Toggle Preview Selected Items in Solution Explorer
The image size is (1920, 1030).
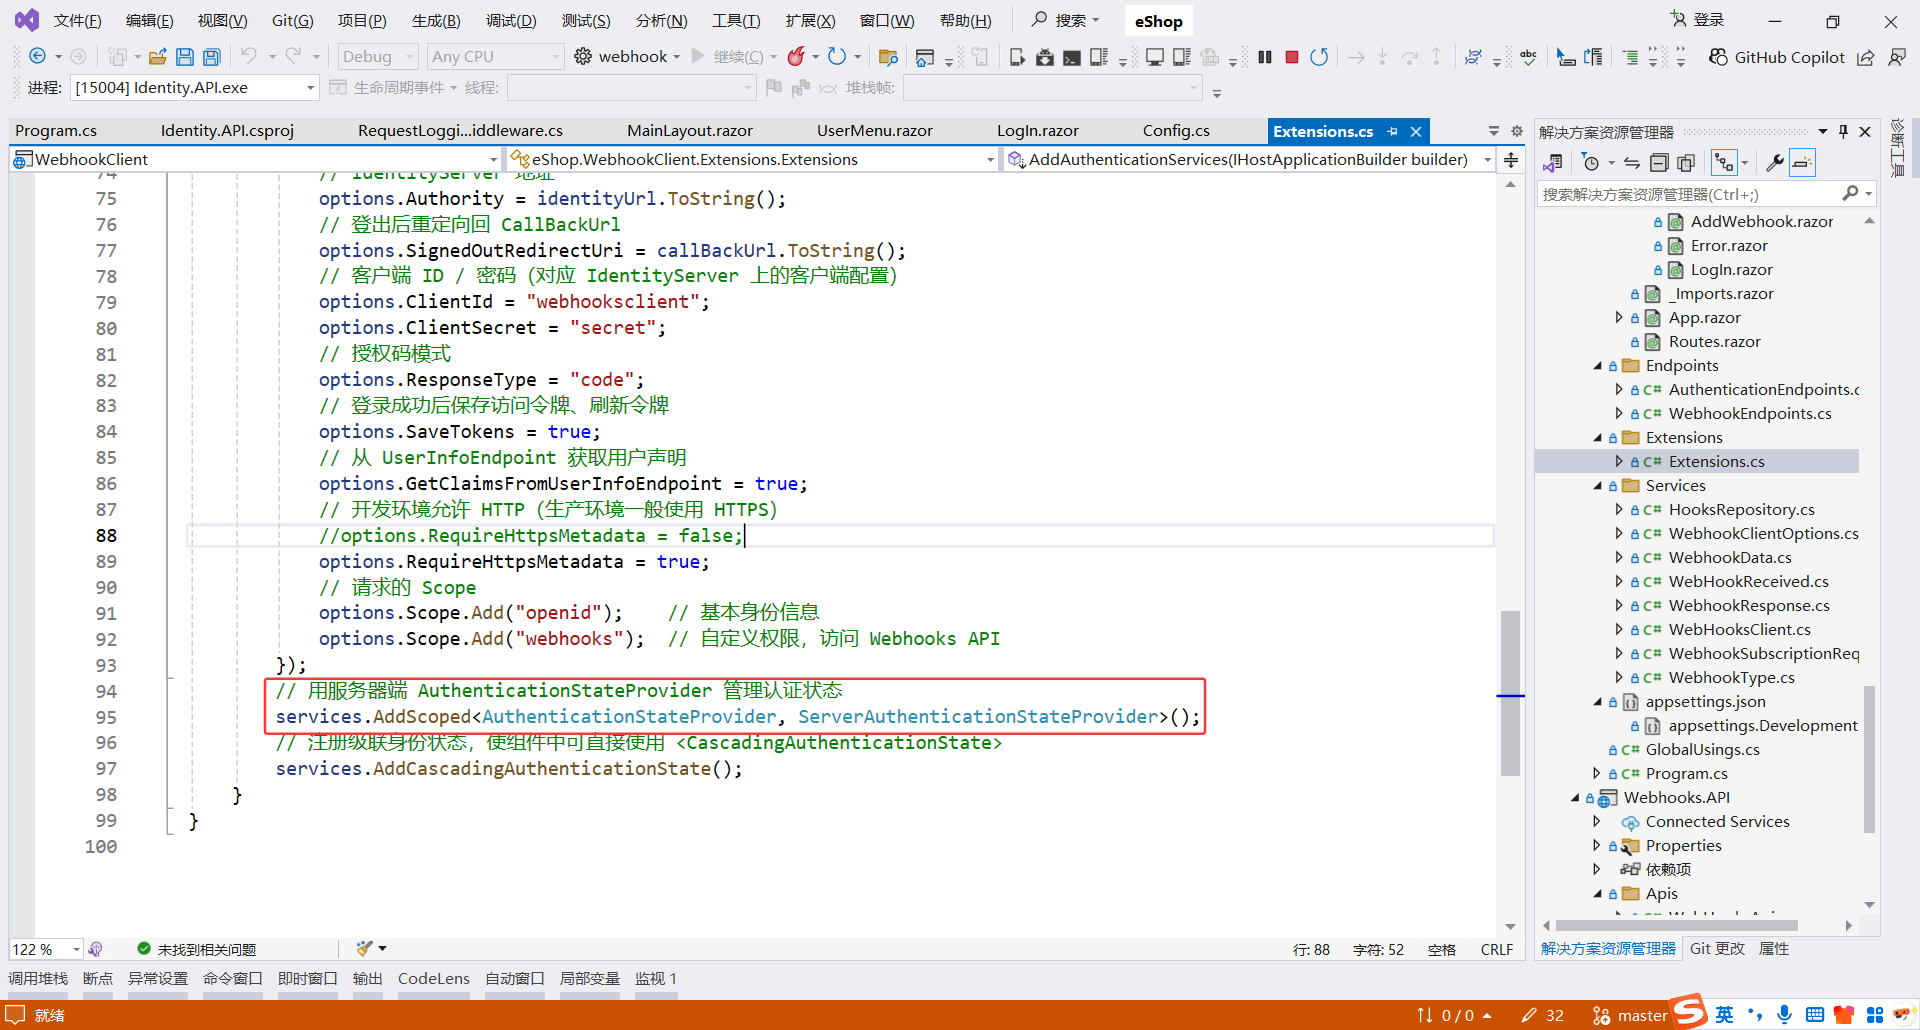coord(1802,162)
